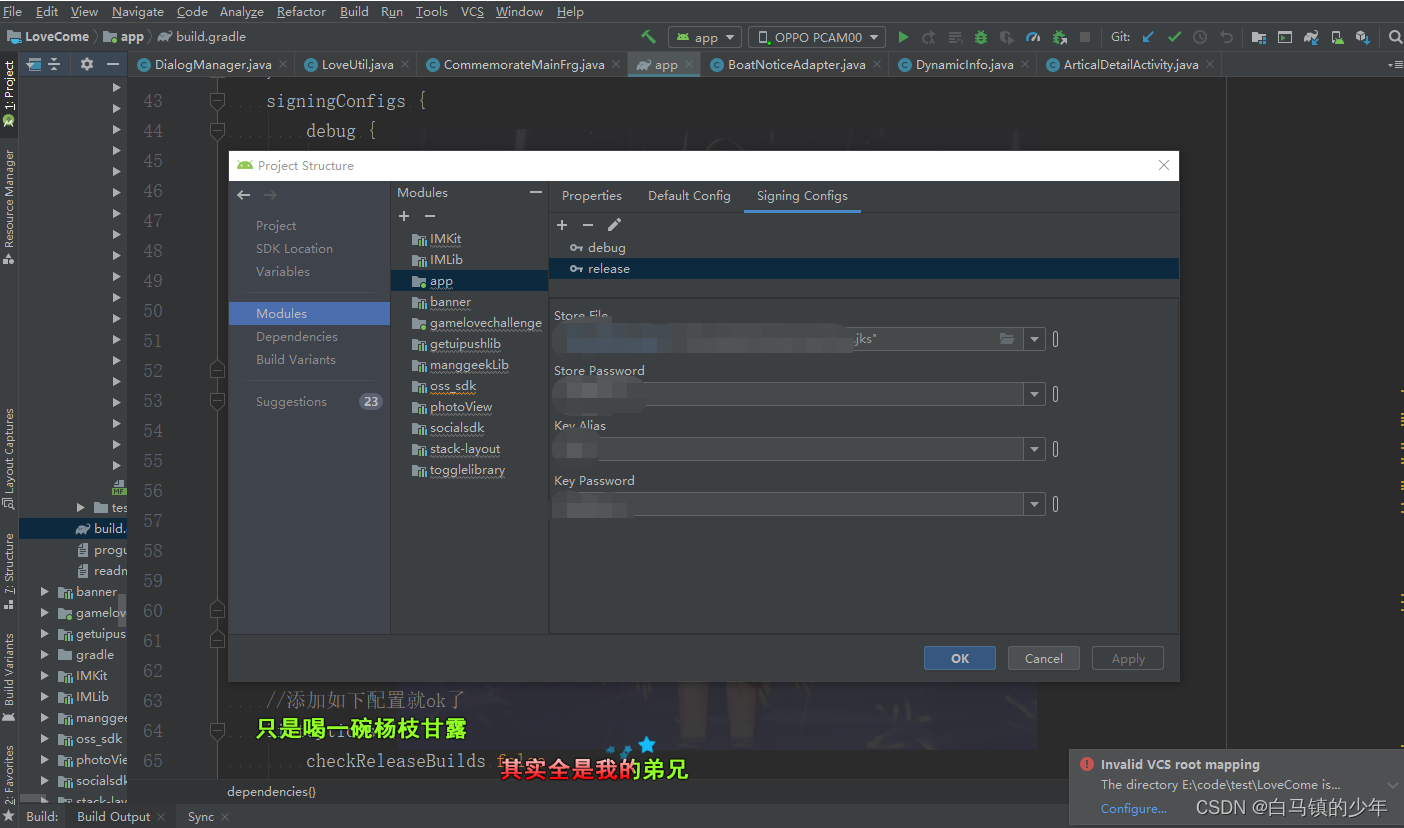
Task: Run the app configuration
Action: click(x=903, y=37)
